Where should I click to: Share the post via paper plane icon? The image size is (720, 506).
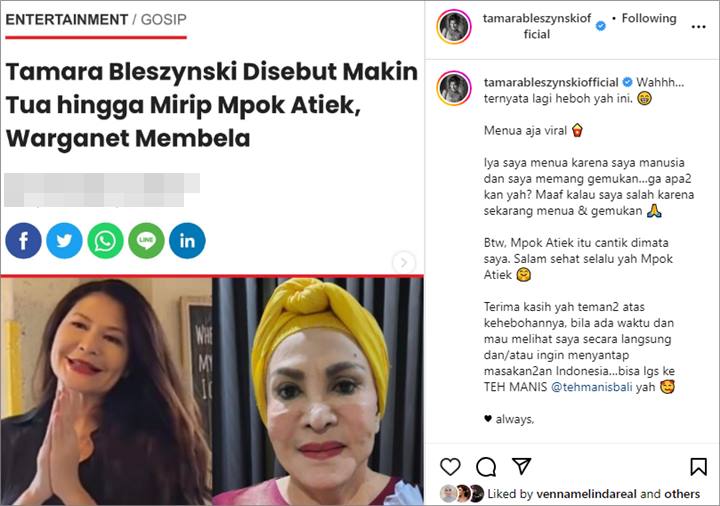coord(522,466)
